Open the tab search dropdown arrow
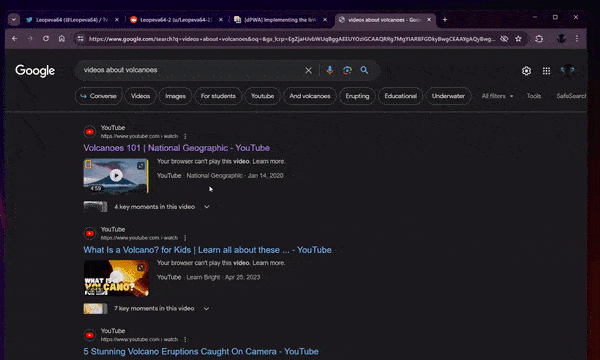 [x=14, y=20]
